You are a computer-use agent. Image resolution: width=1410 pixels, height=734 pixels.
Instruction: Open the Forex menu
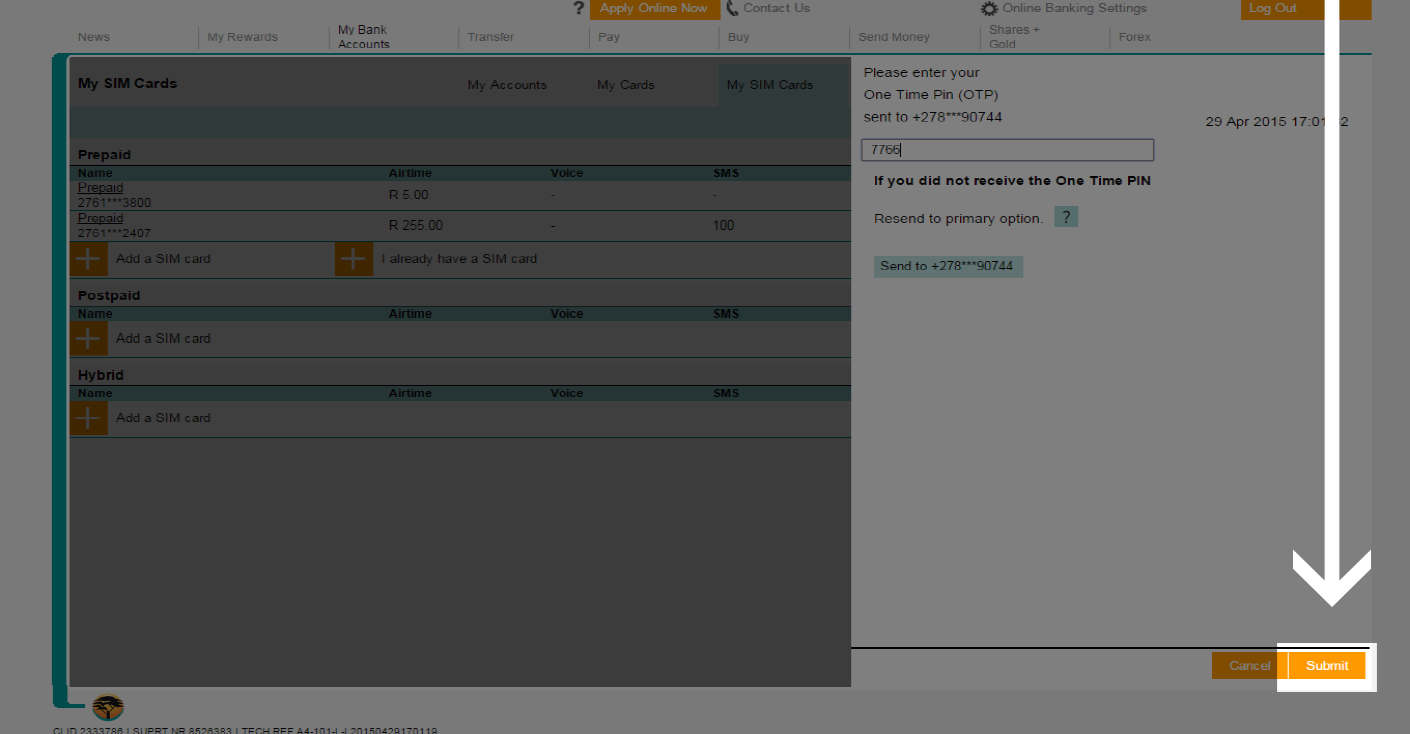point(1134,37)
